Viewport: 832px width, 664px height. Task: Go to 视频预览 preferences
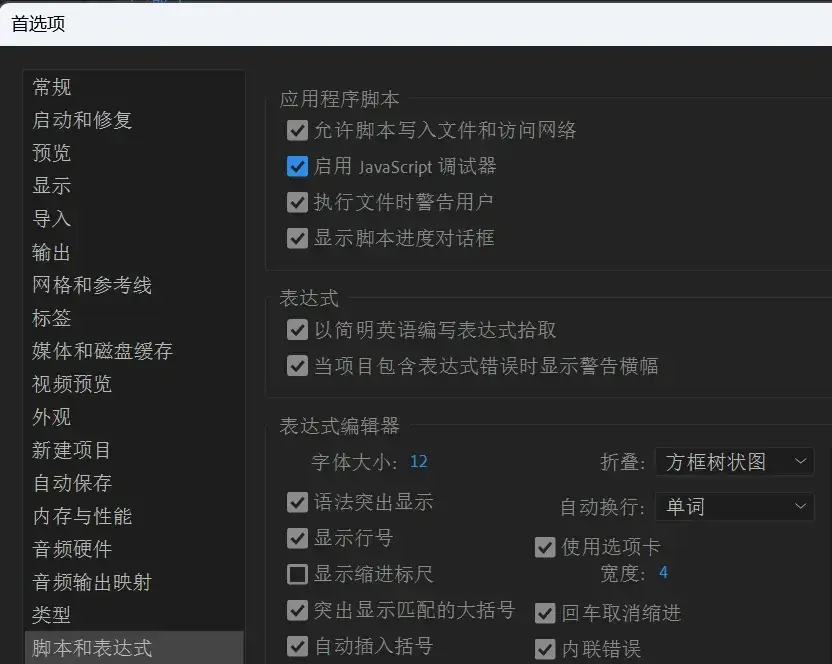tap(72, 384)
